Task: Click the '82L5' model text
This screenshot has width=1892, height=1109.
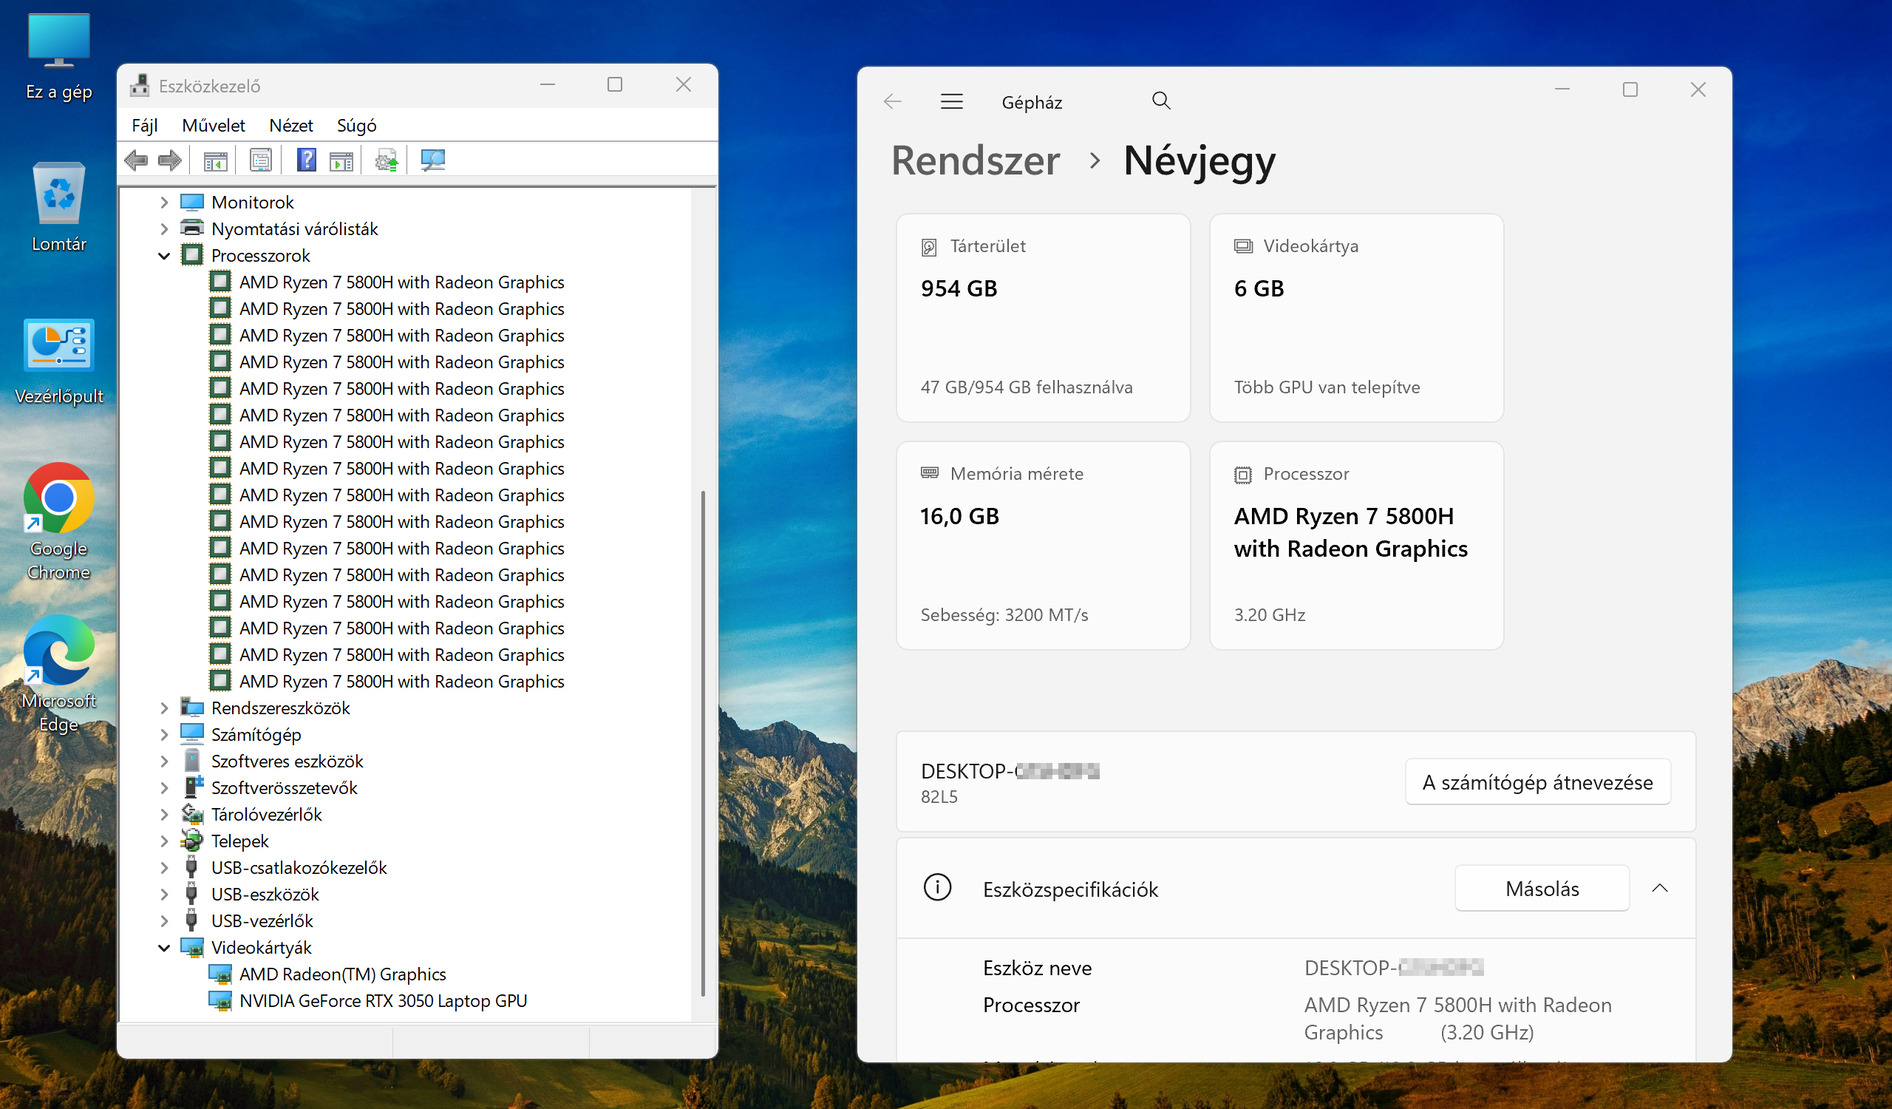Action: 939,797
